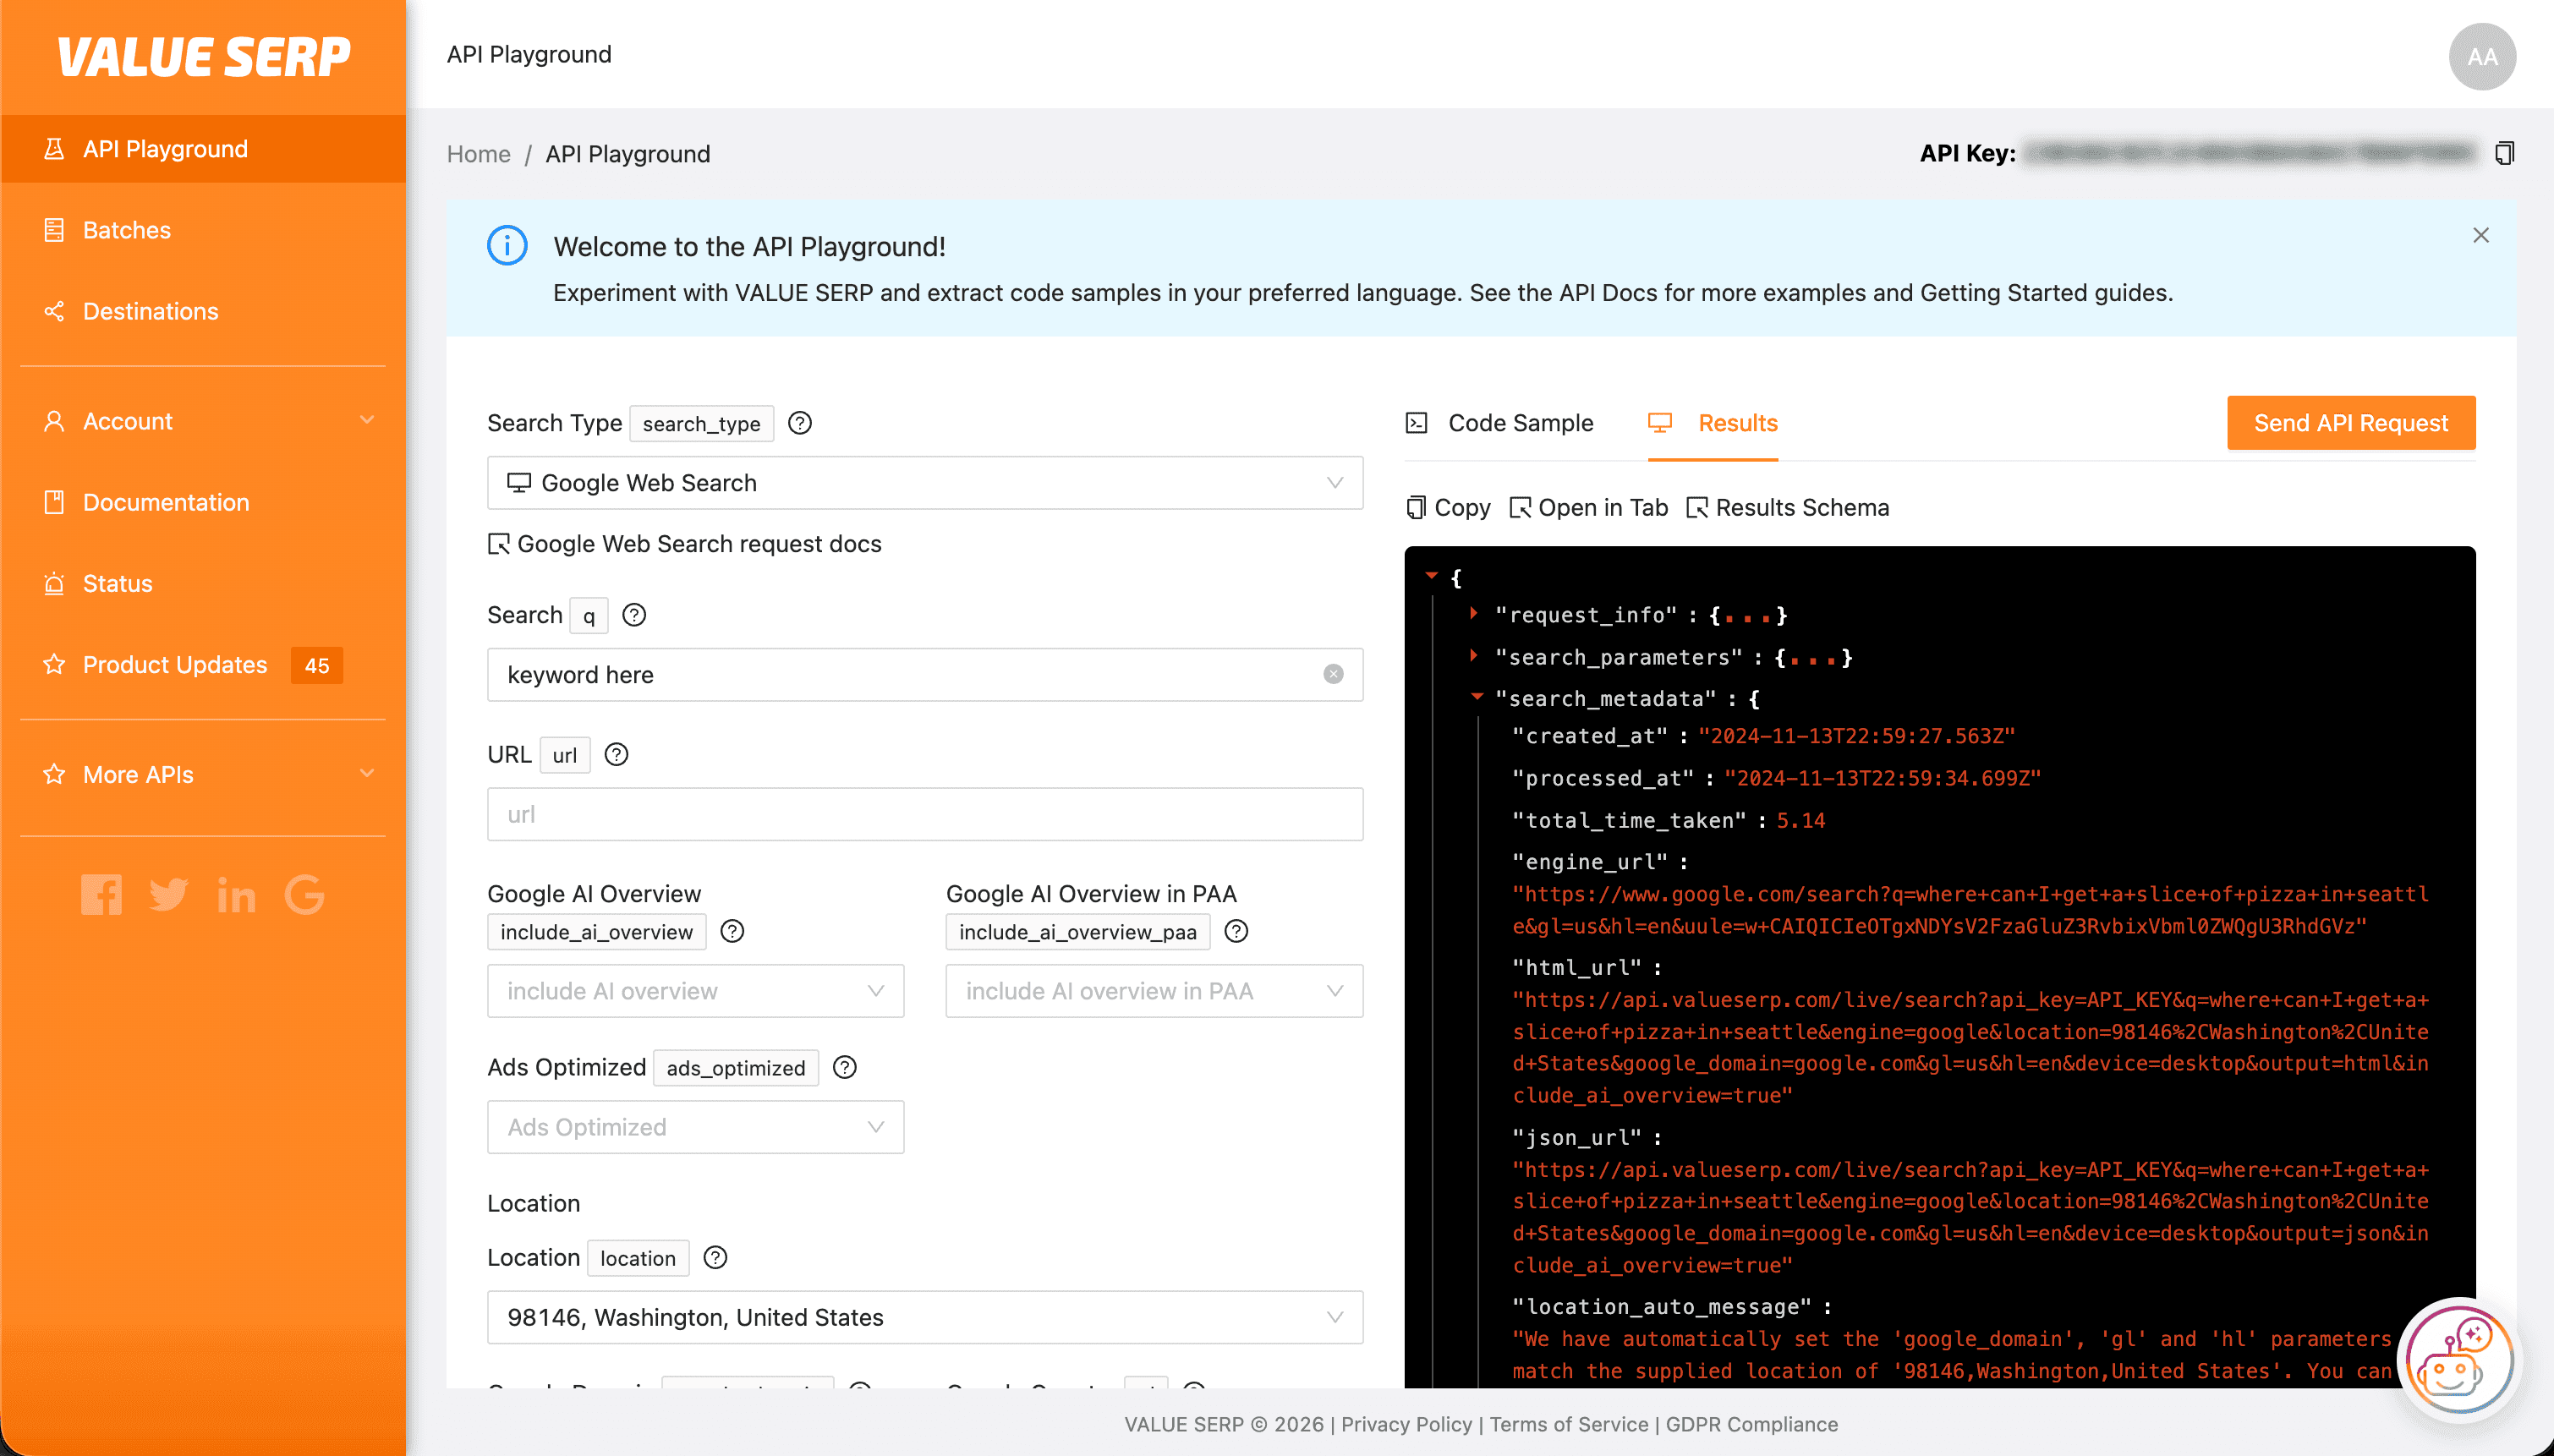Open the Terms of Service footer link
This screenshot has height=1456, width=2554.
tap(1569, 1424)
